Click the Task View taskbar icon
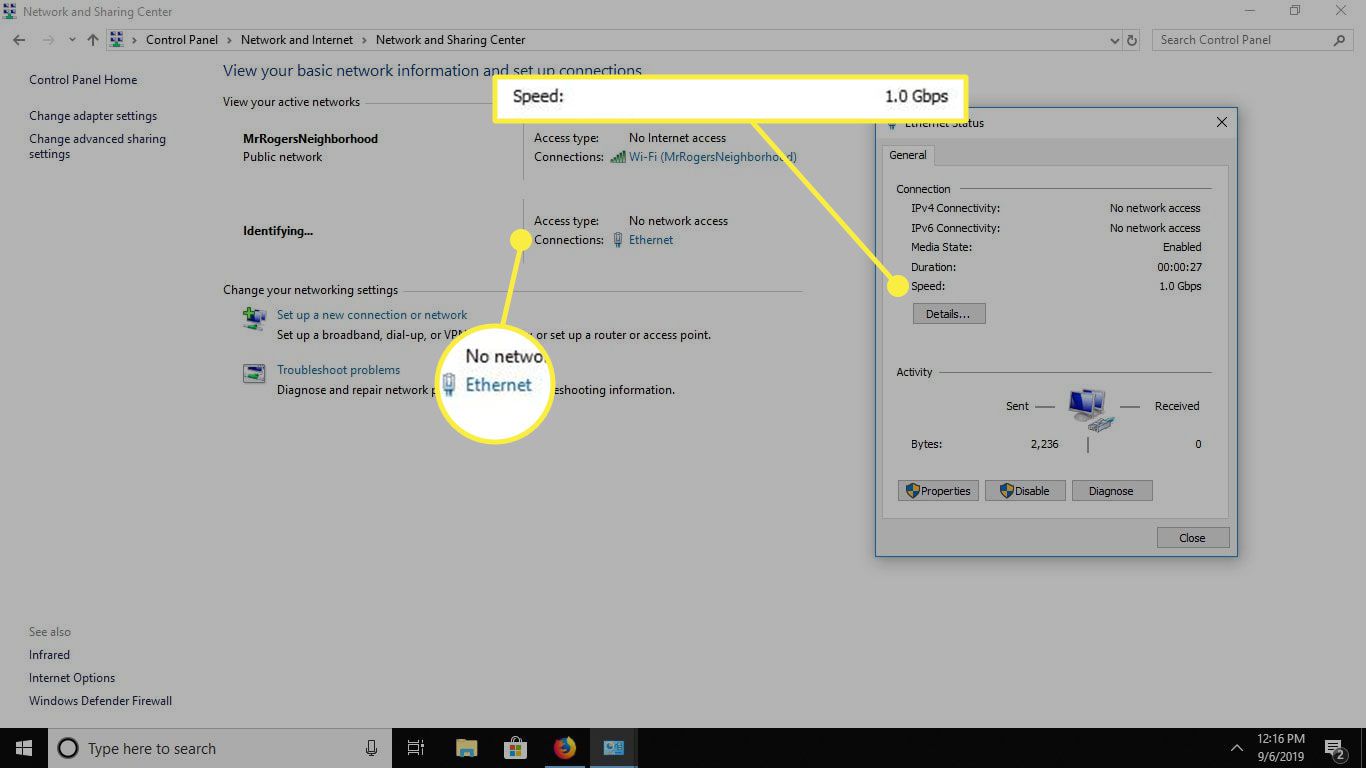The image size is (1366, 768). pos(416,748)
